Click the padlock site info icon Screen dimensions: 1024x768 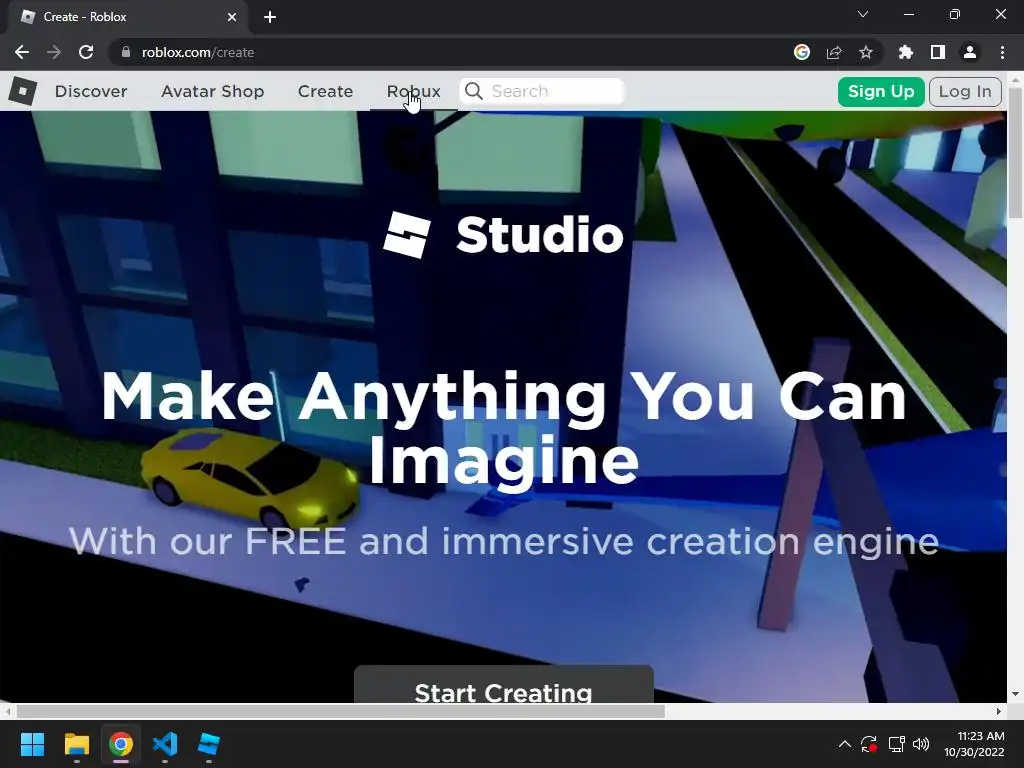coord(126,52)
